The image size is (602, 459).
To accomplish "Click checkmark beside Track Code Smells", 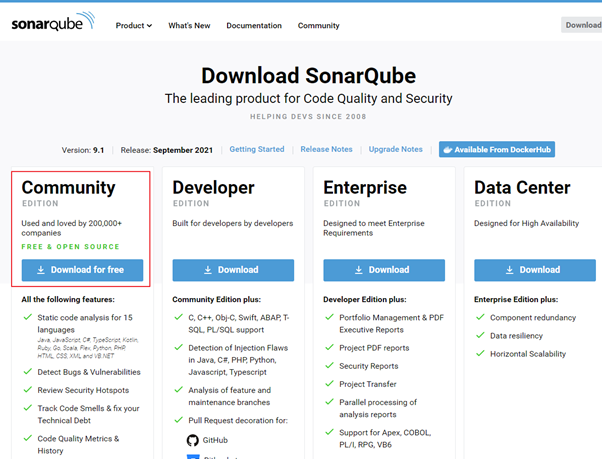I will click(x=28, y=408).
